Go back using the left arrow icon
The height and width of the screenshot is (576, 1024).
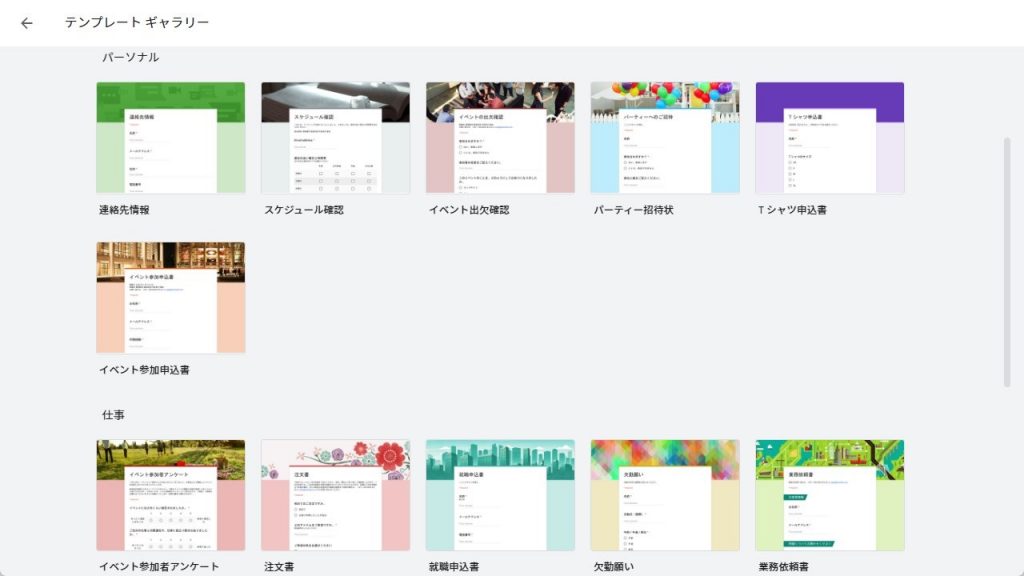click(x=27, y=23)
